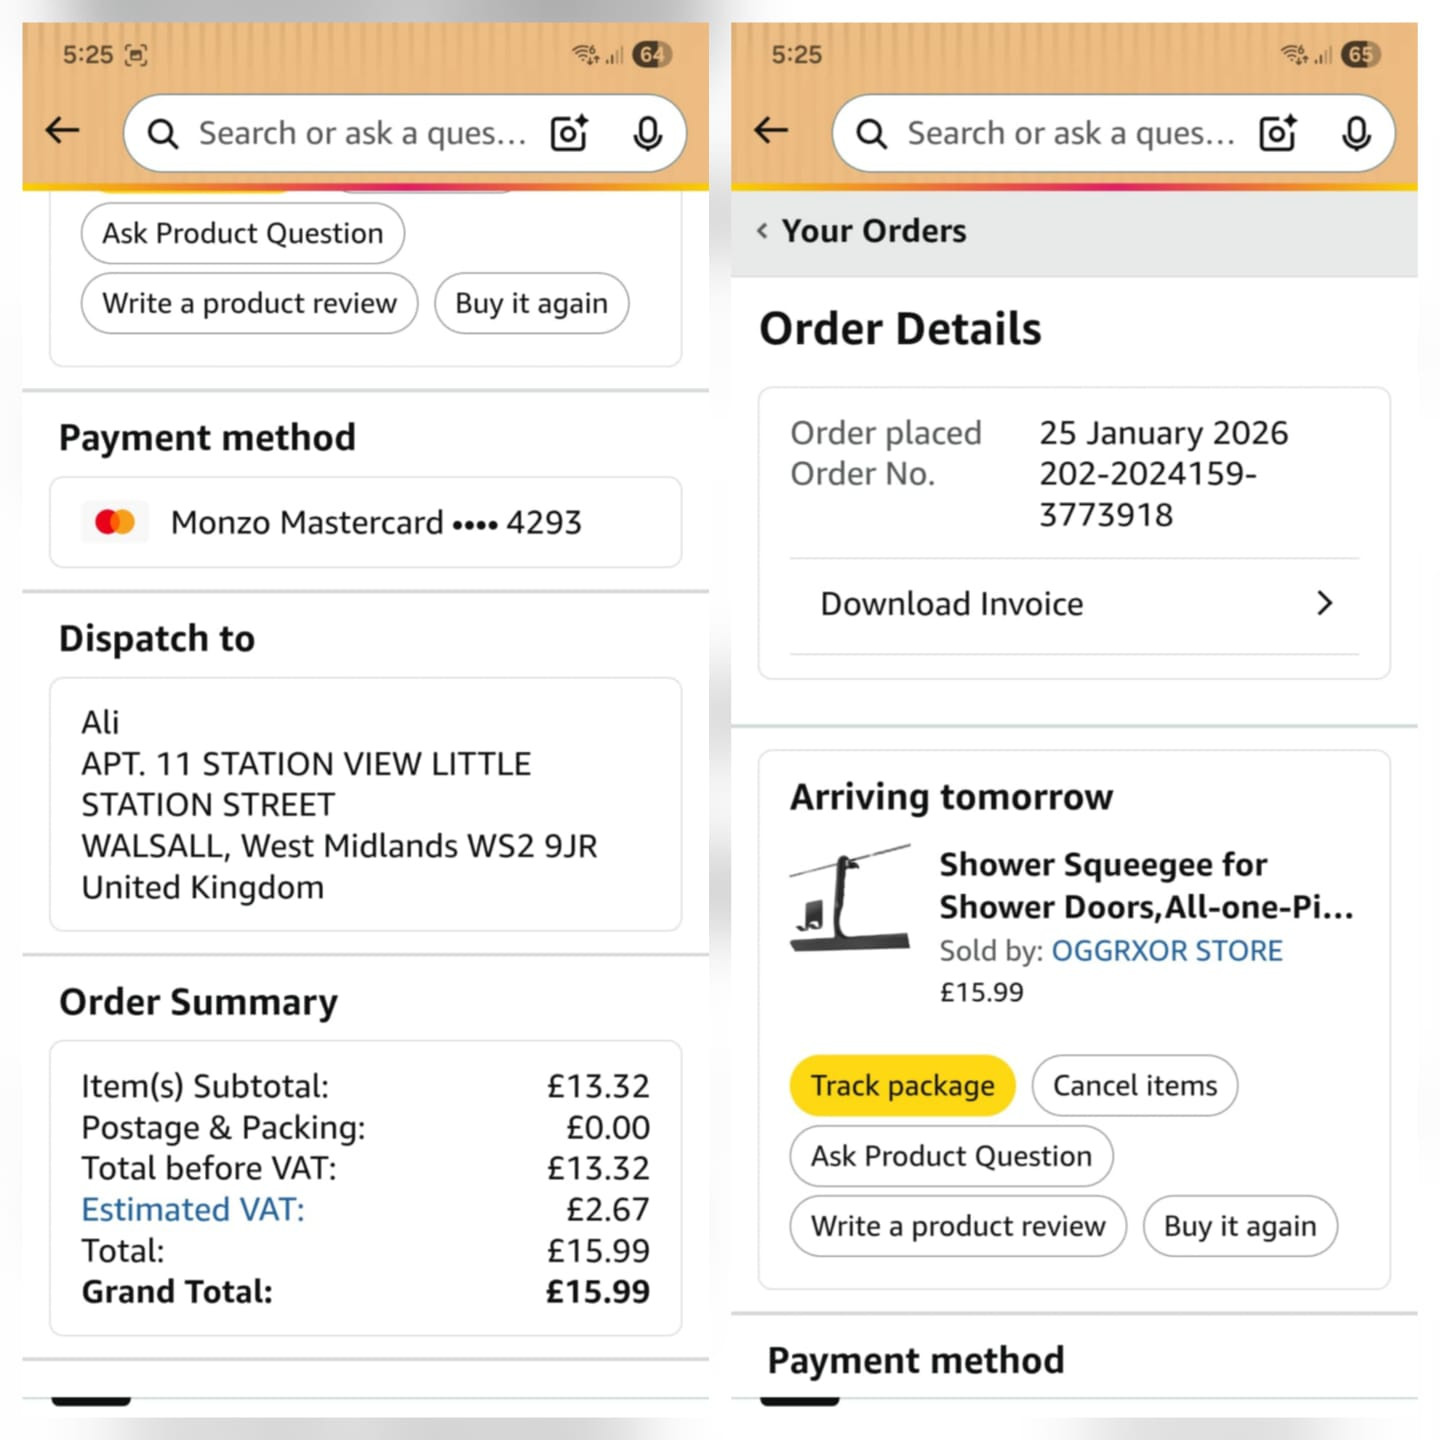Viewport: 1440px width, 1440px height.
Task: Open the OGGRXOR STORE seller link
Action: 1166,950
